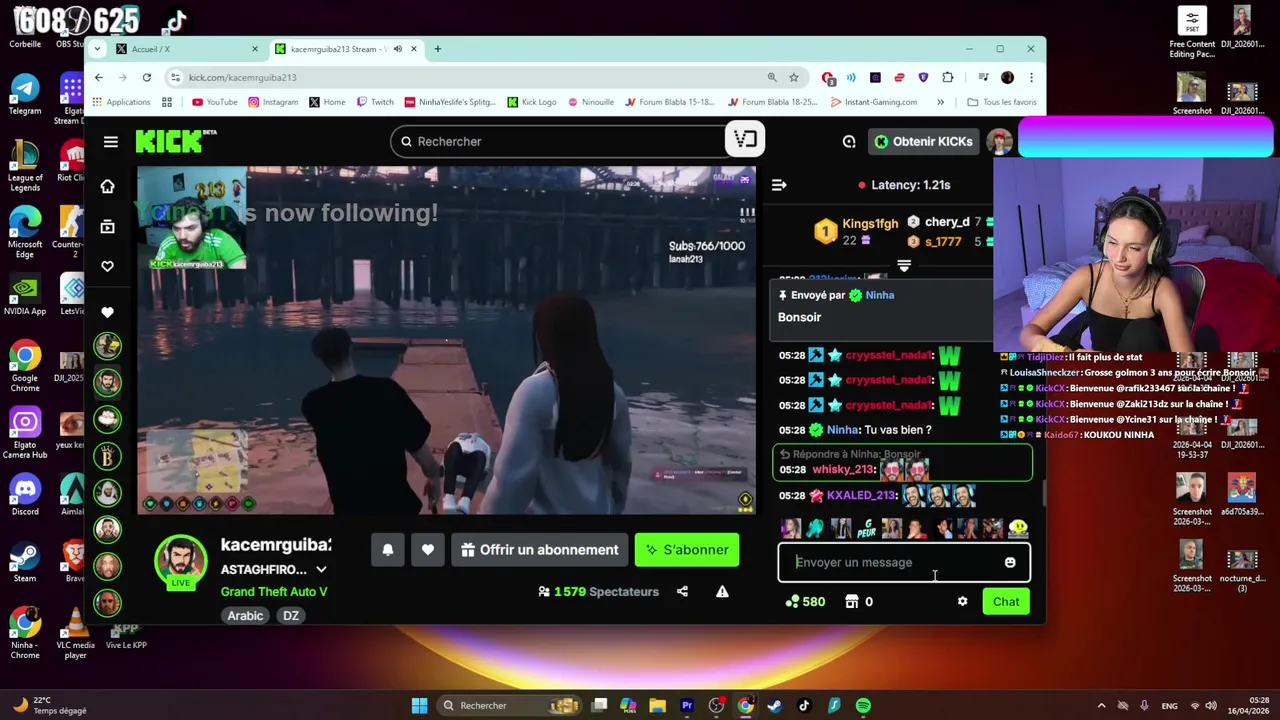Mute the tab audio speaker icon
The height and width of the screenshot is (720, 1280).
(x=398, y=49)
